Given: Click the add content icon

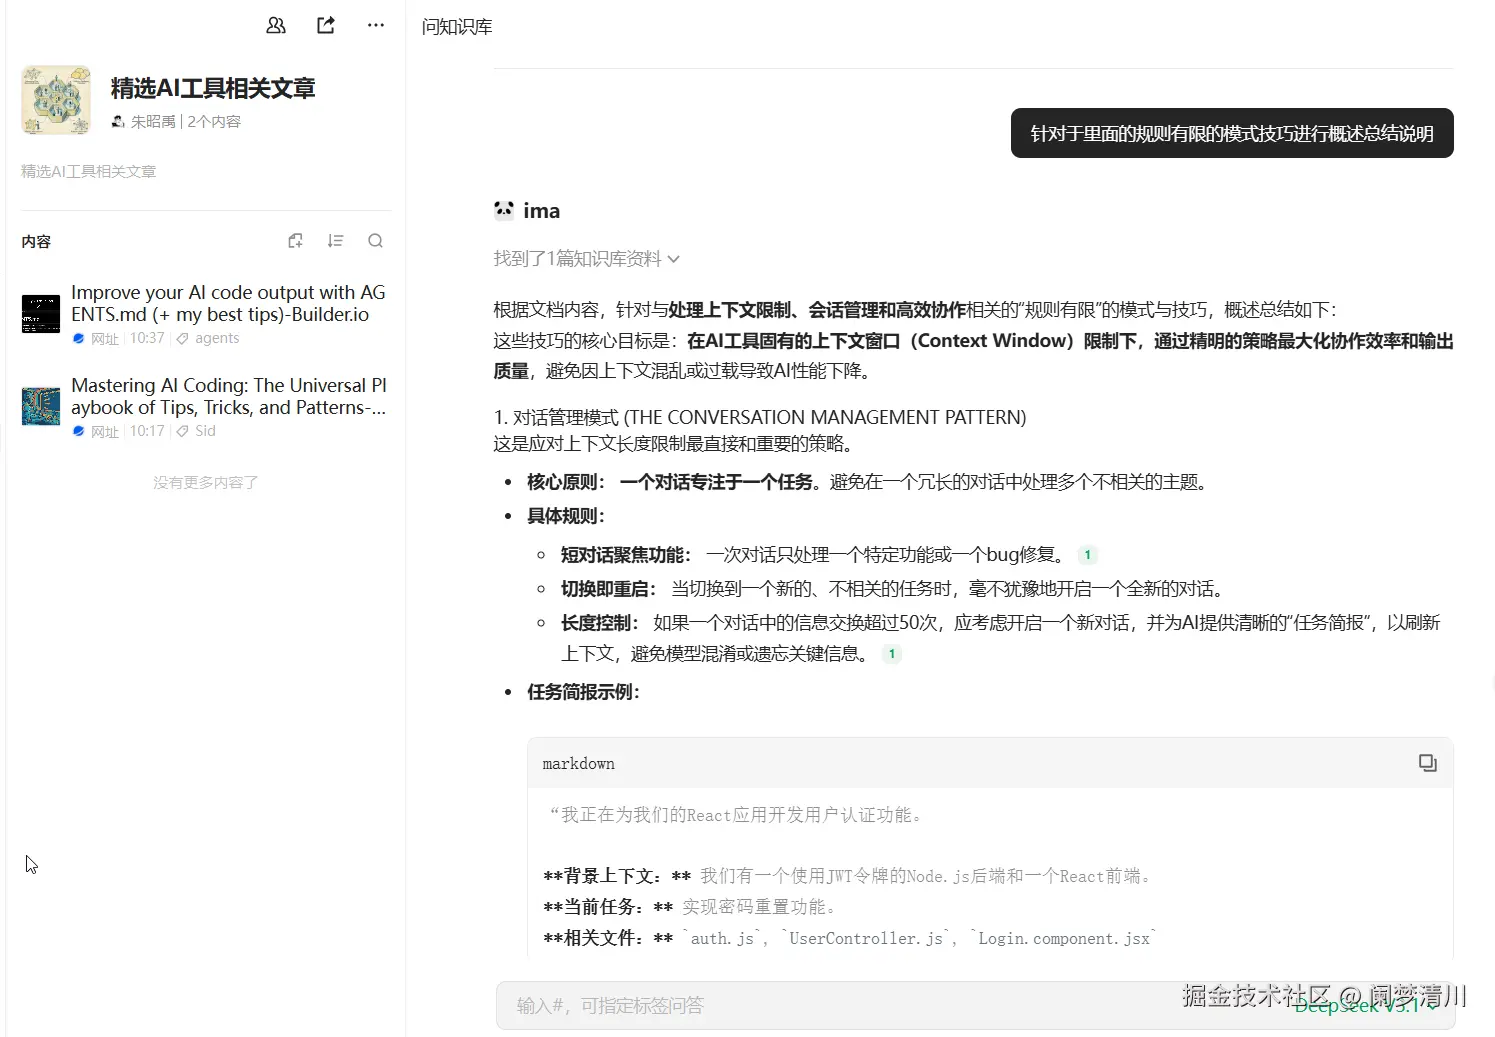Looking at the screenshot, I should click(x=295, y=241).
